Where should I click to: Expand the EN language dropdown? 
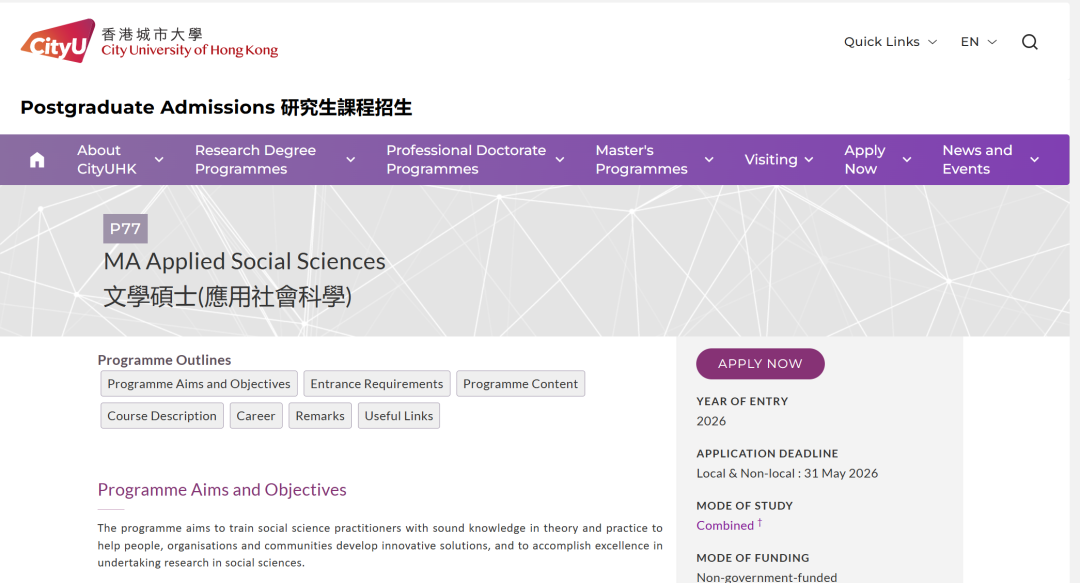click(x=990, y=42)
